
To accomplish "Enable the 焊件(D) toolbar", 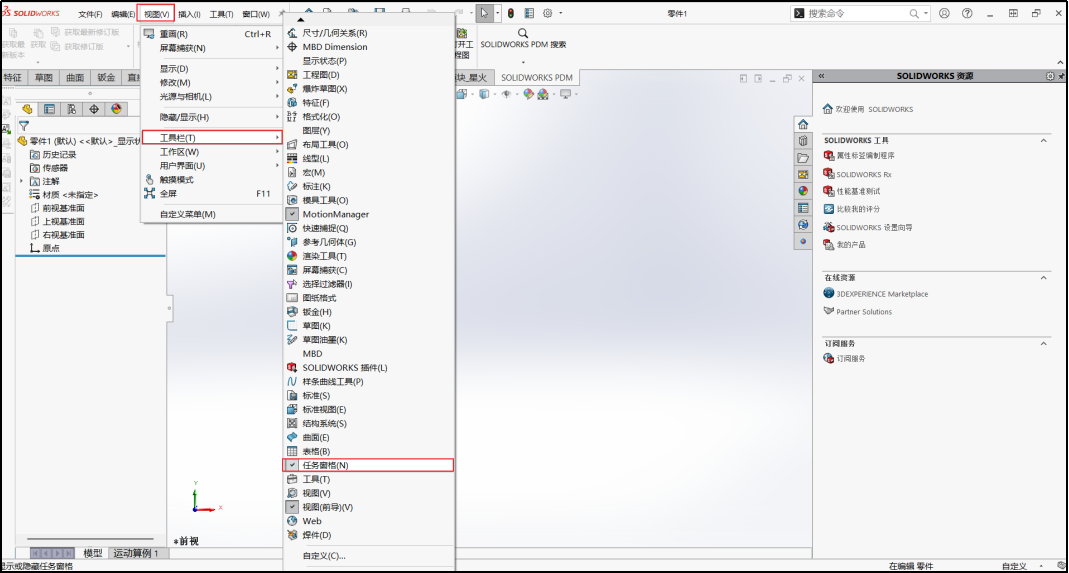I will tap(368, 535).
